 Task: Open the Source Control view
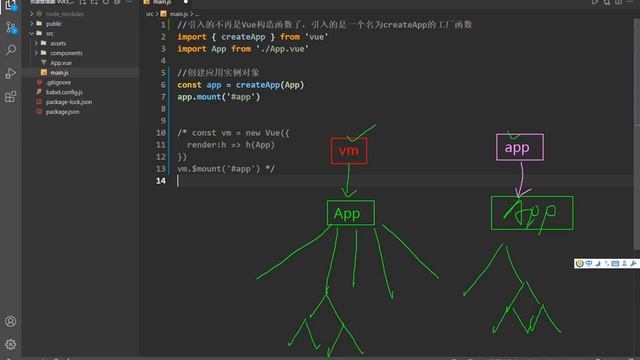click(x=11, y=28)
